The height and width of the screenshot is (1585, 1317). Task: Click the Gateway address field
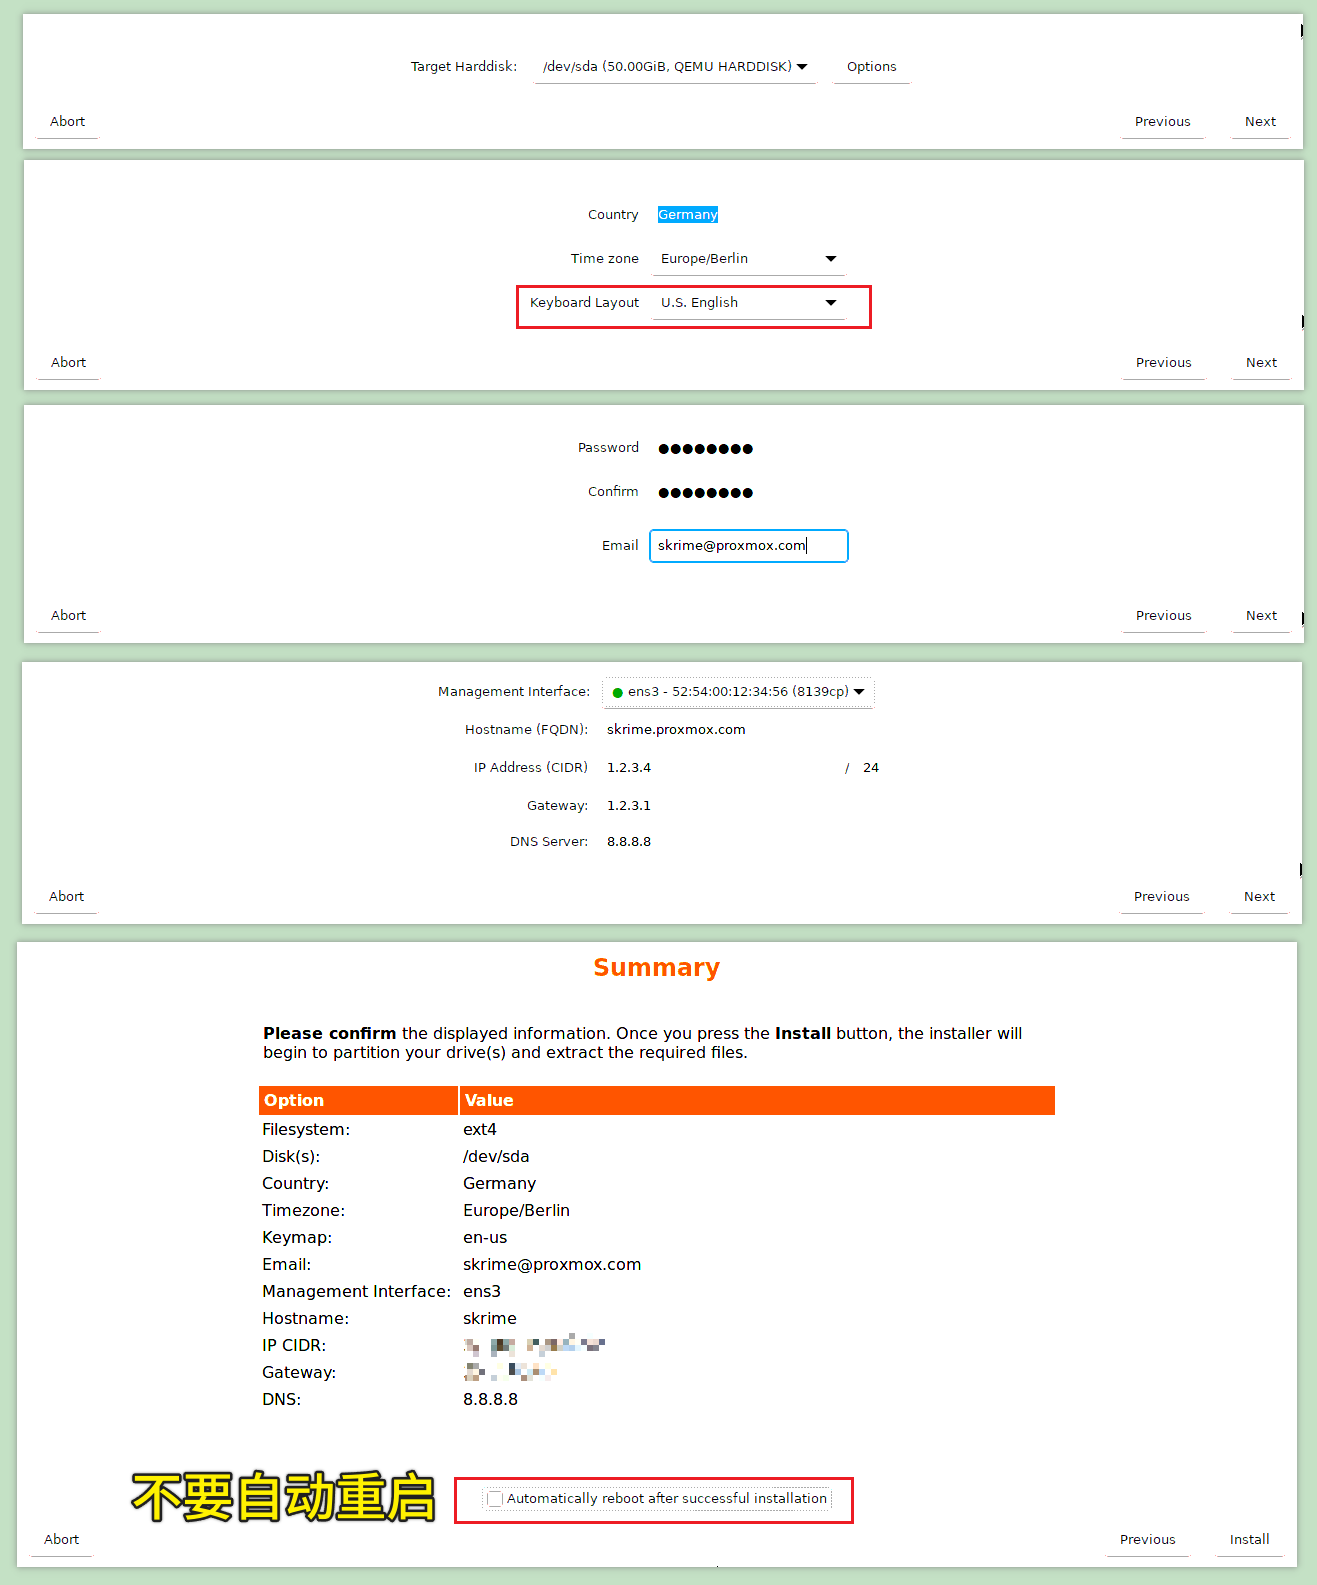pyautogui.click(x=720, y=806)
